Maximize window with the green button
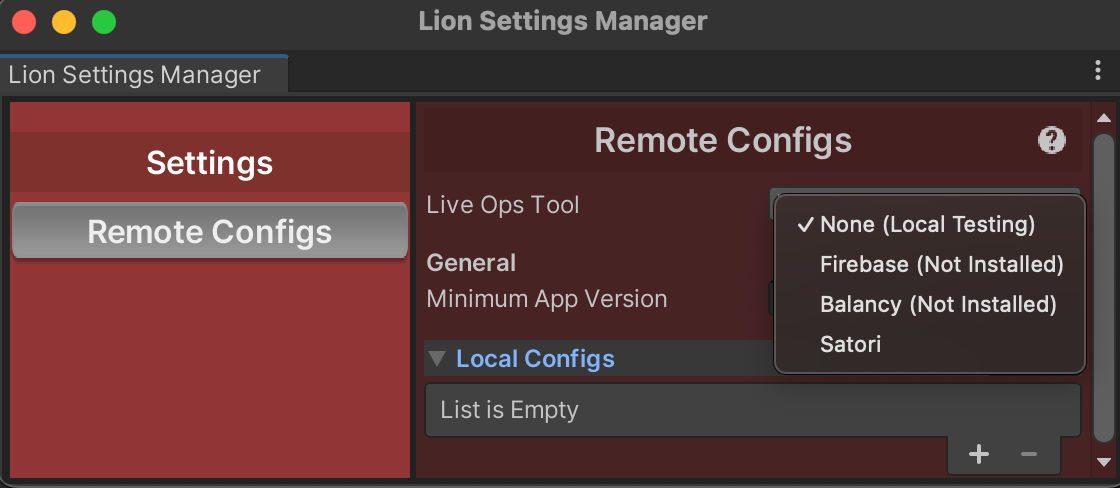 click(x=104, y=21)
